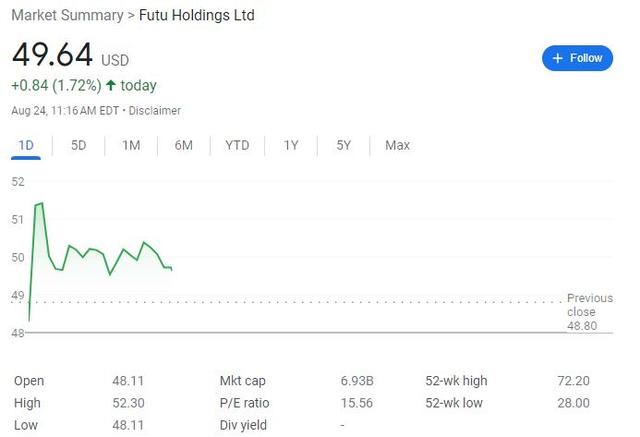Viewport: 640px width, 437px height.
Task: Click the Previous close 48.80 label
Action: (x=589, y=312)
